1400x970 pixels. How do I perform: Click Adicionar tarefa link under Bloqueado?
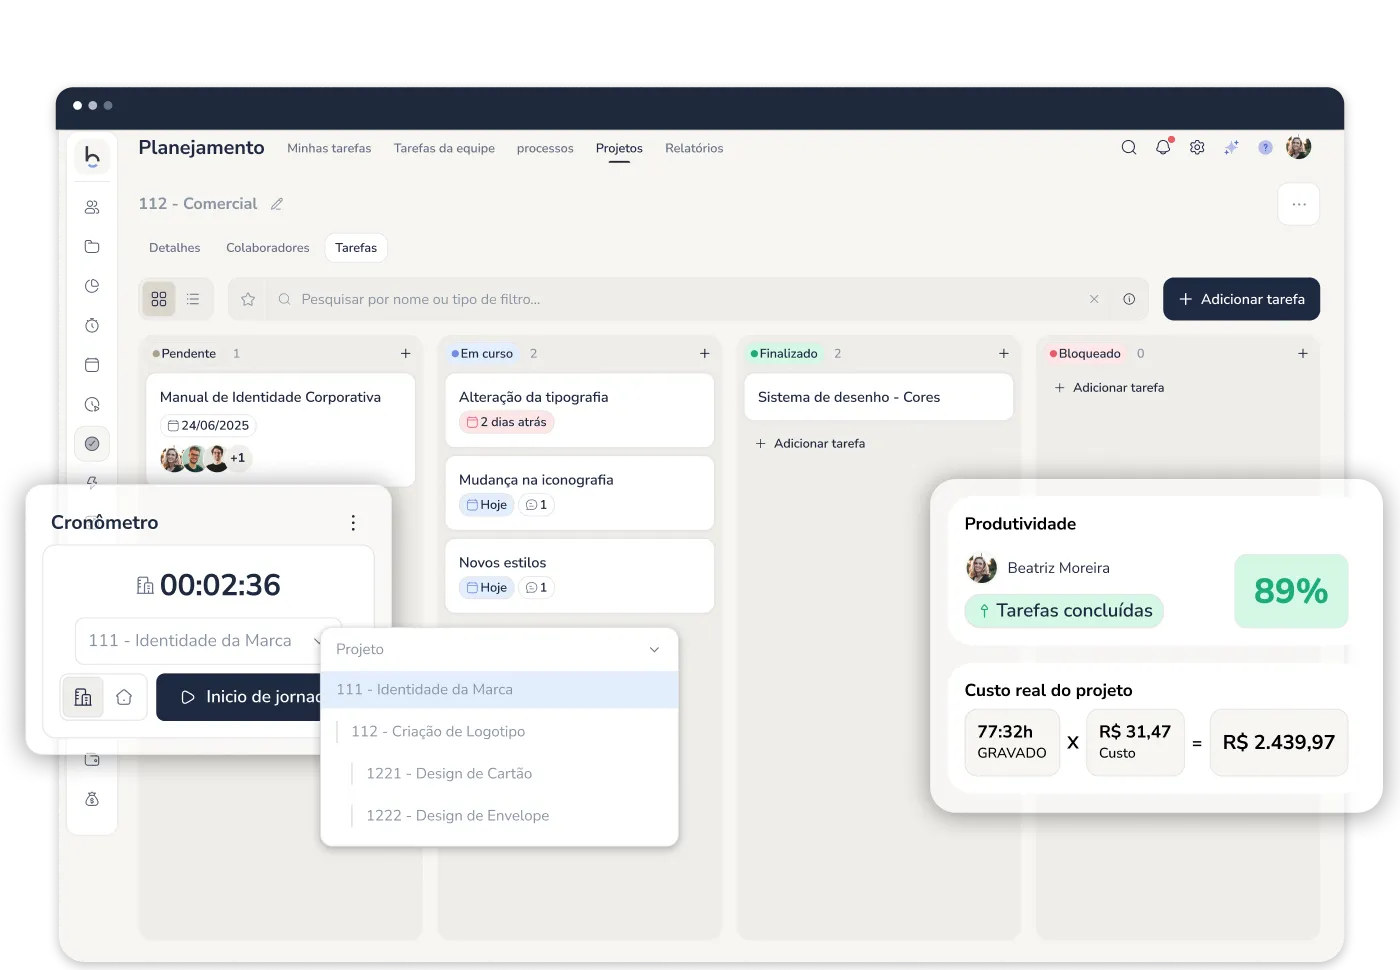coord(1109,388)
